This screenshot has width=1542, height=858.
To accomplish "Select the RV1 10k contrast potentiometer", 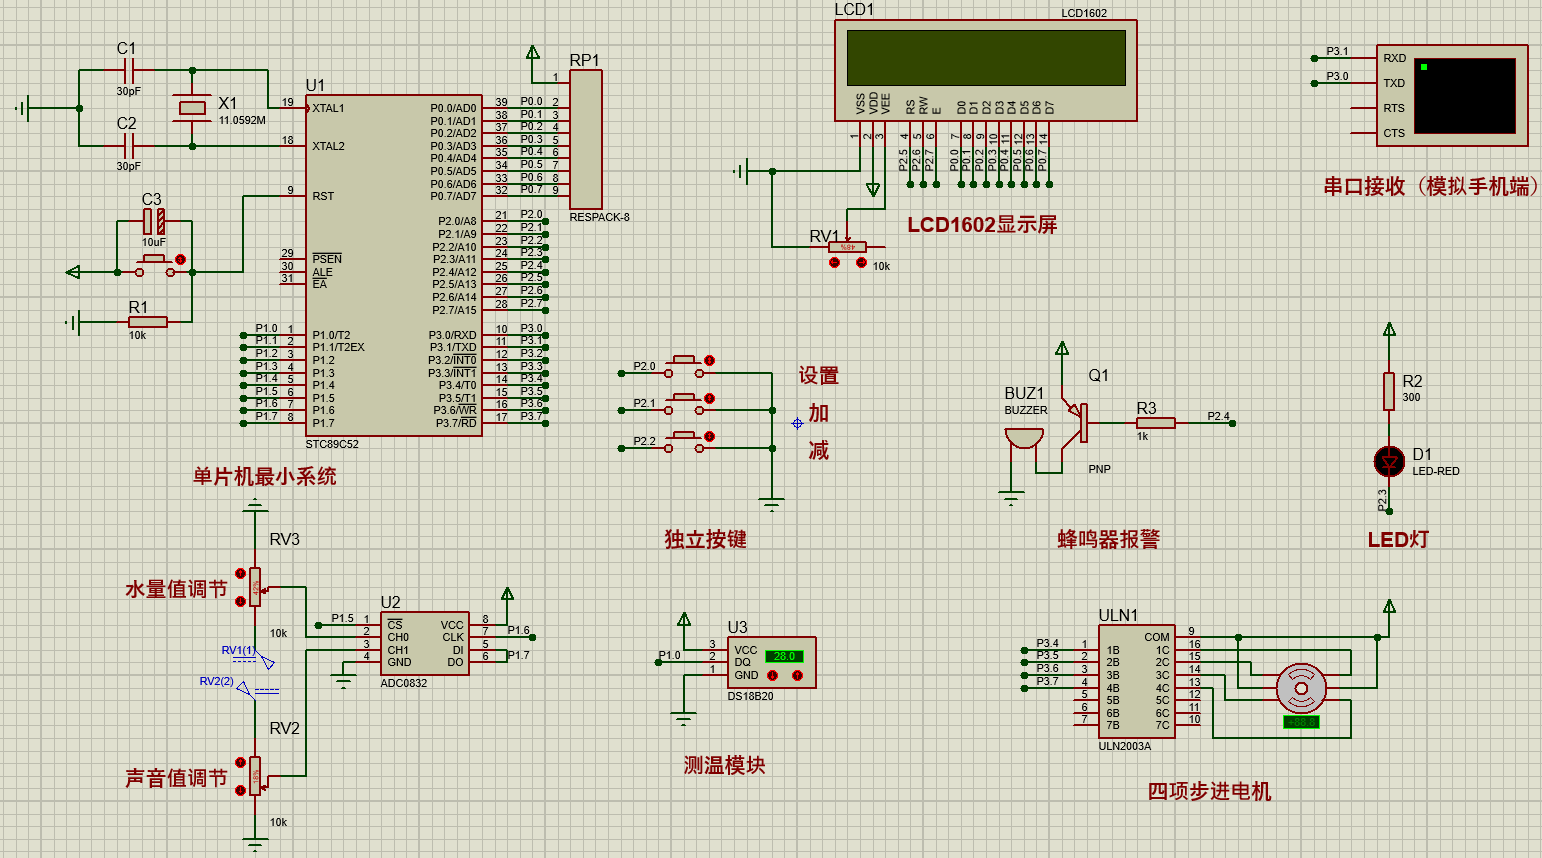I will 847,246.
